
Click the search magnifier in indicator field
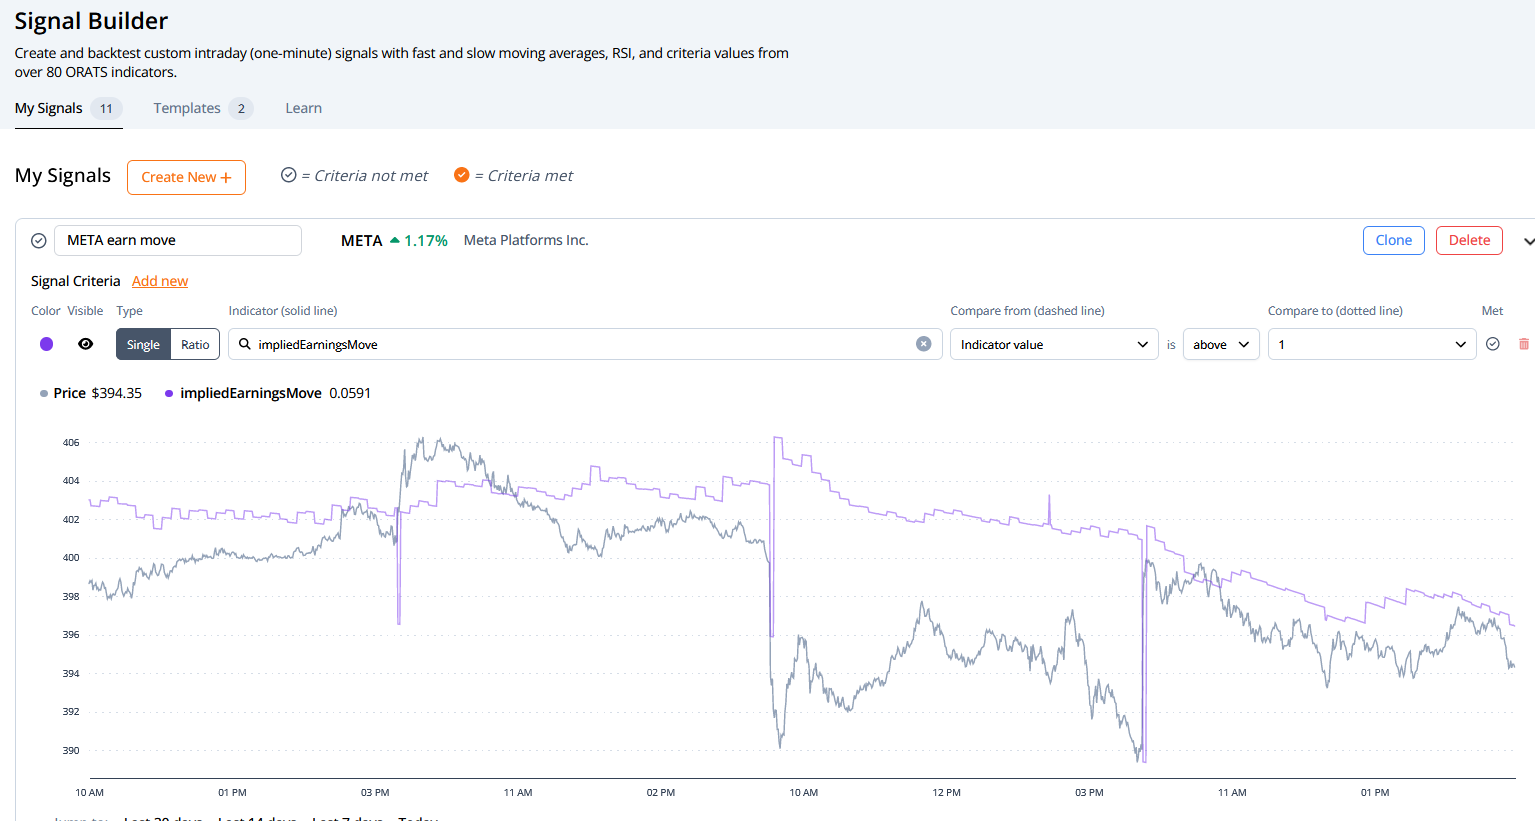pos(244,344)
